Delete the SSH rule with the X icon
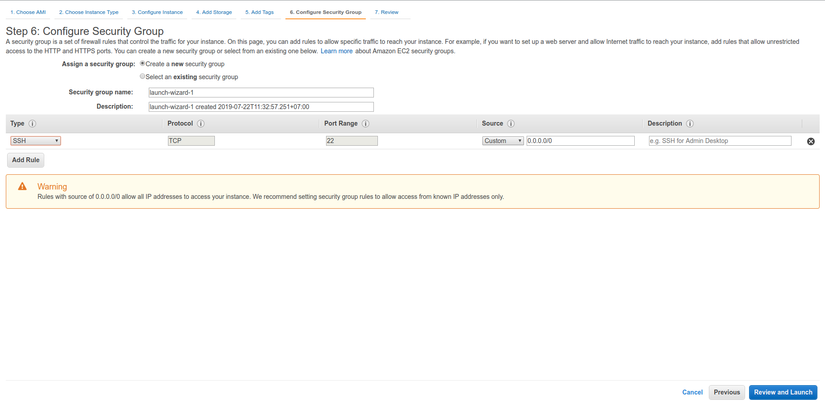Screen dimensions: 825x408 (x=811, y=141)
